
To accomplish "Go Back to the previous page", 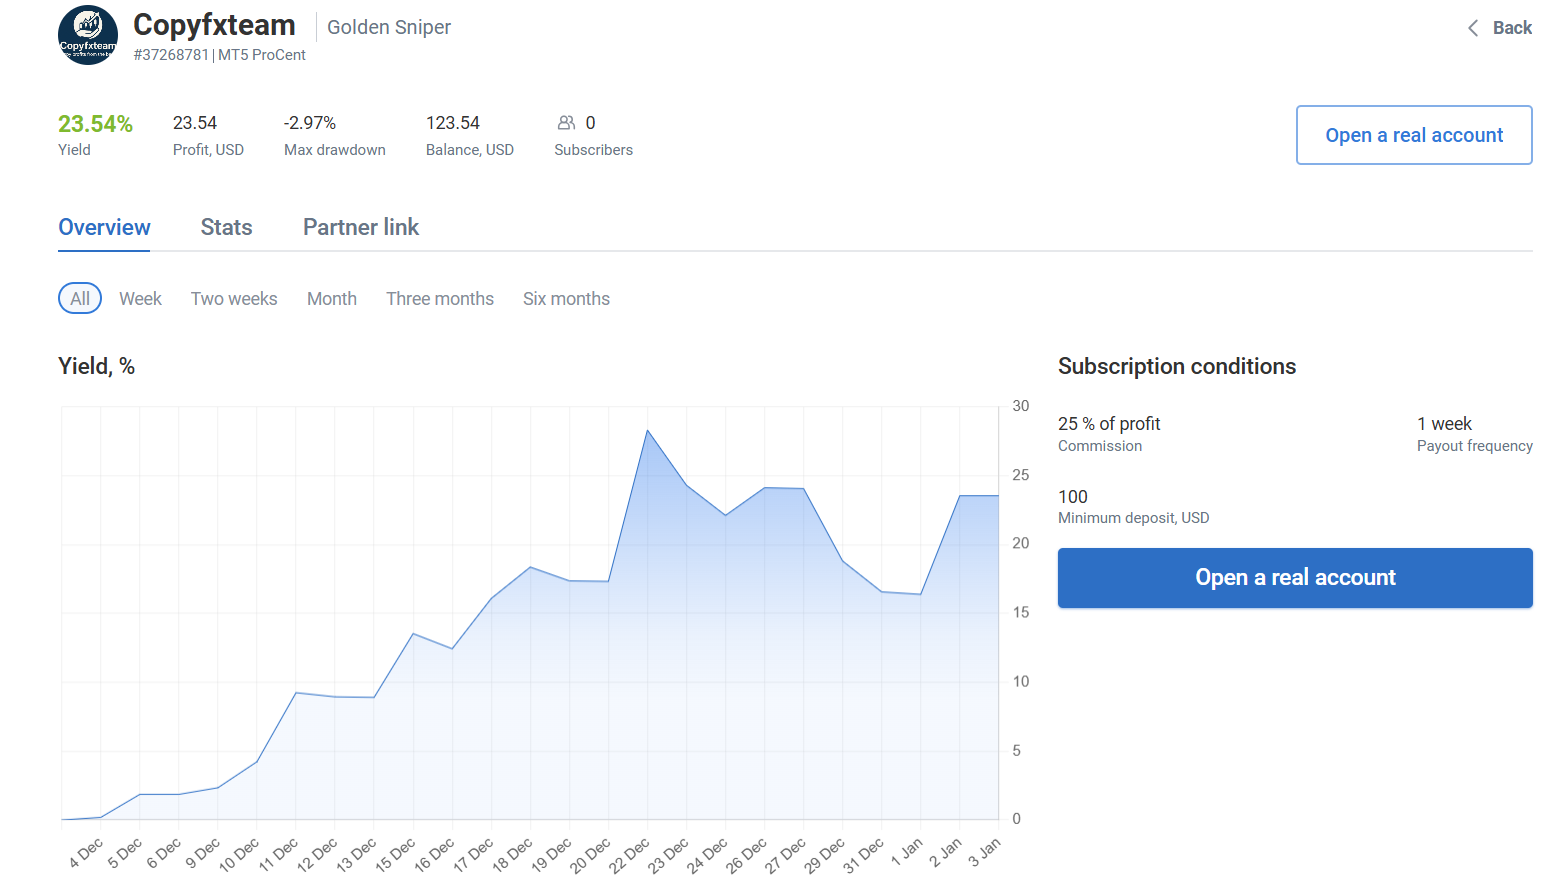I will pos(1511,28).
